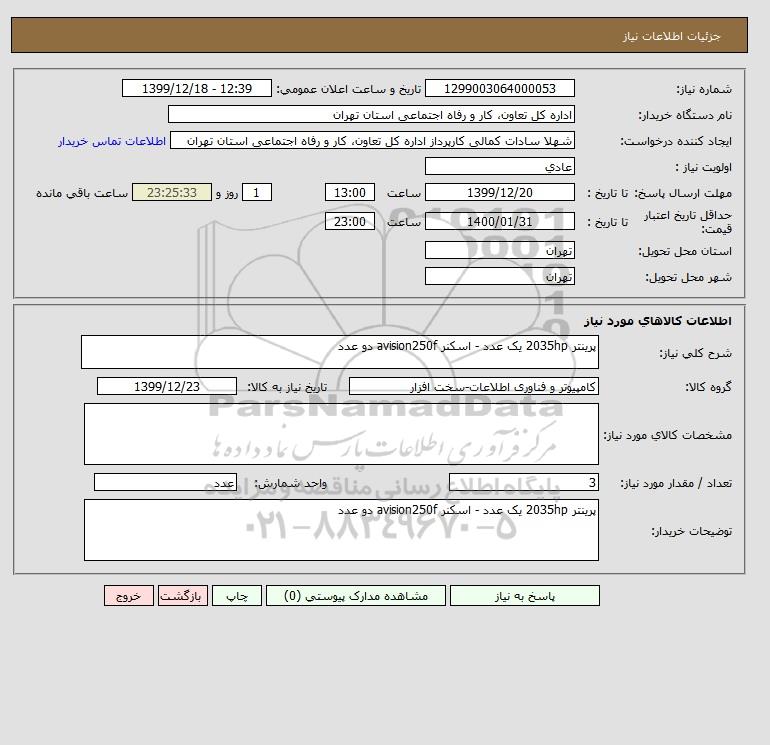Open مشاهده مدارک پیوستی (0) button
Screen dimensions: 770x745
click(x=356, y=595)
